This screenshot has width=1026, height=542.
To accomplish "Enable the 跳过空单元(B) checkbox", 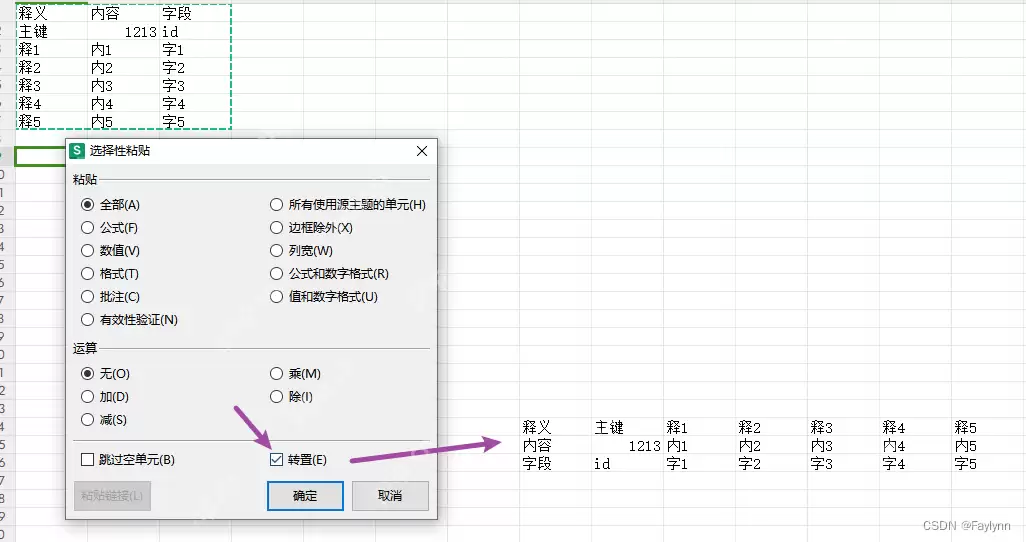I will [128, 460].
